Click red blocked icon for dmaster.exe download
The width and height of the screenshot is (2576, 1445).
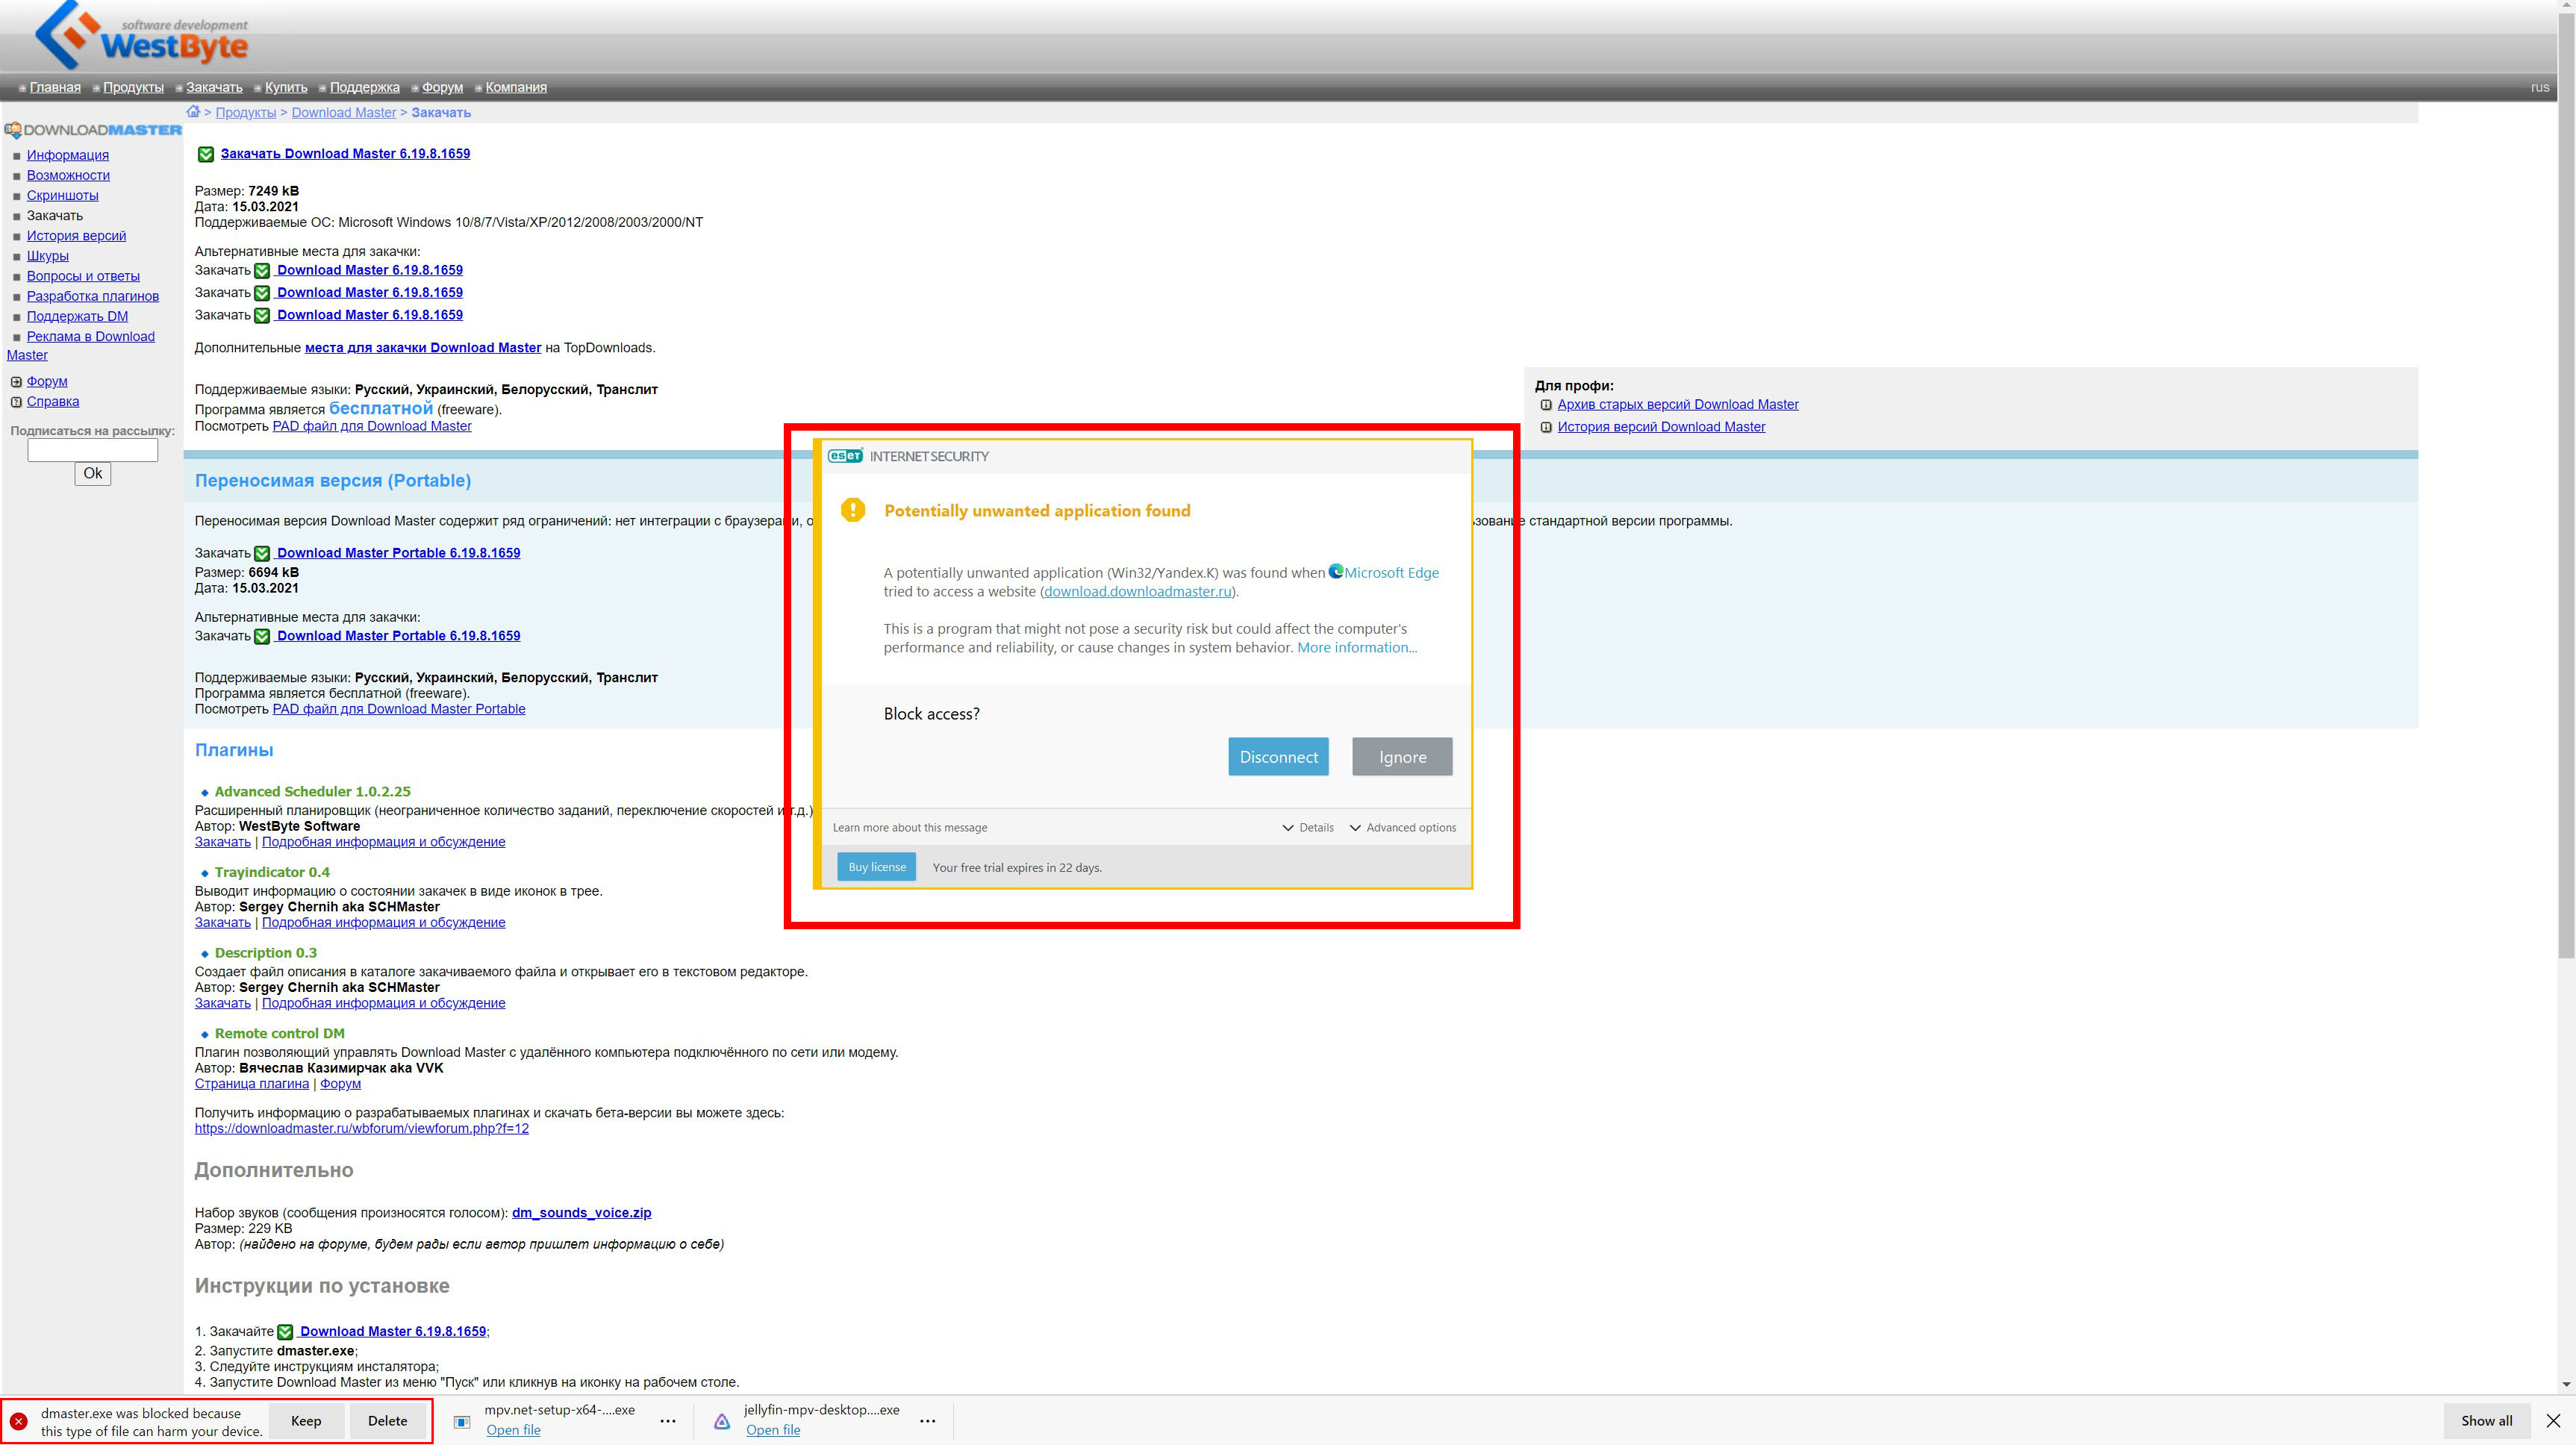pos(19,1421)
